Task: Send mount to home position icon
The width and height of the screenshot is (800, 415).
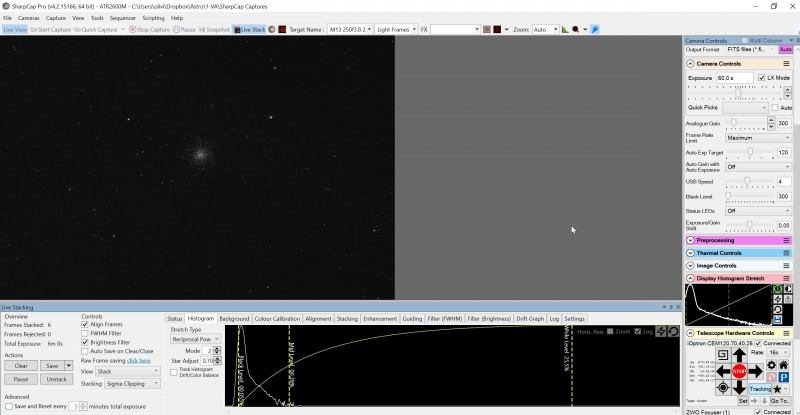Action: (x=784, y=365)
